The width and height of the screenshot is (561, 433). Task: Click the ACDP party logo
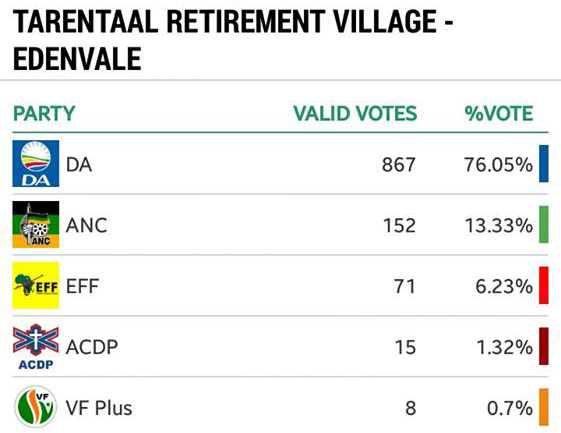click(x=36, y=346)
